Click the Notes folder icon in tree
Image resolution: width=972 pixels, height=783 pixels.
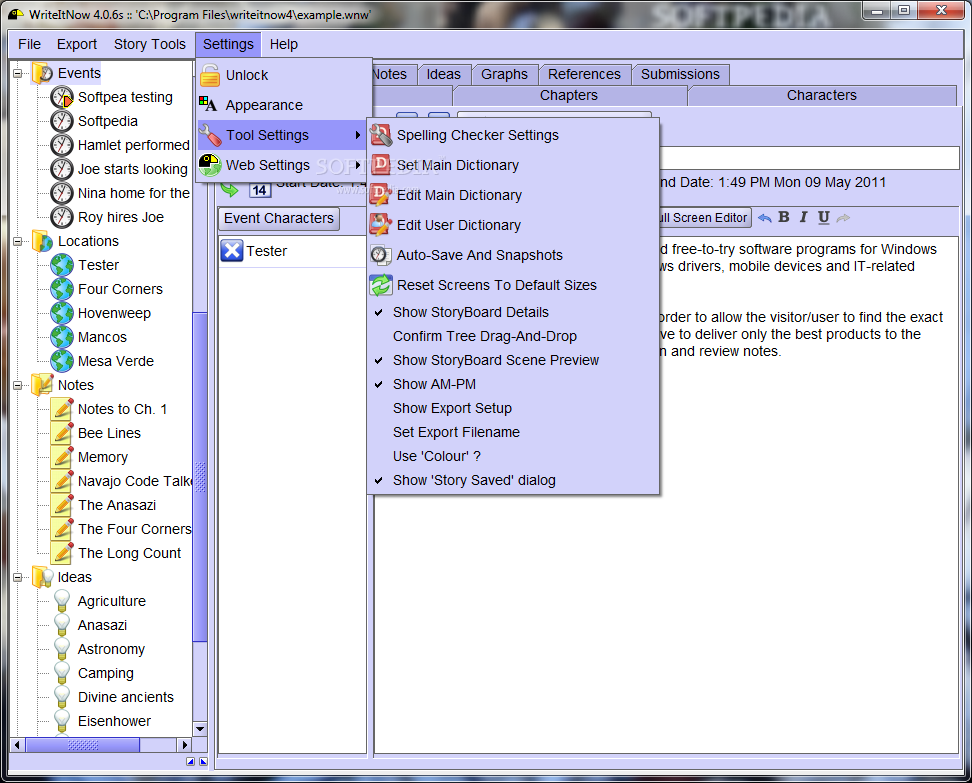(42, 385)
